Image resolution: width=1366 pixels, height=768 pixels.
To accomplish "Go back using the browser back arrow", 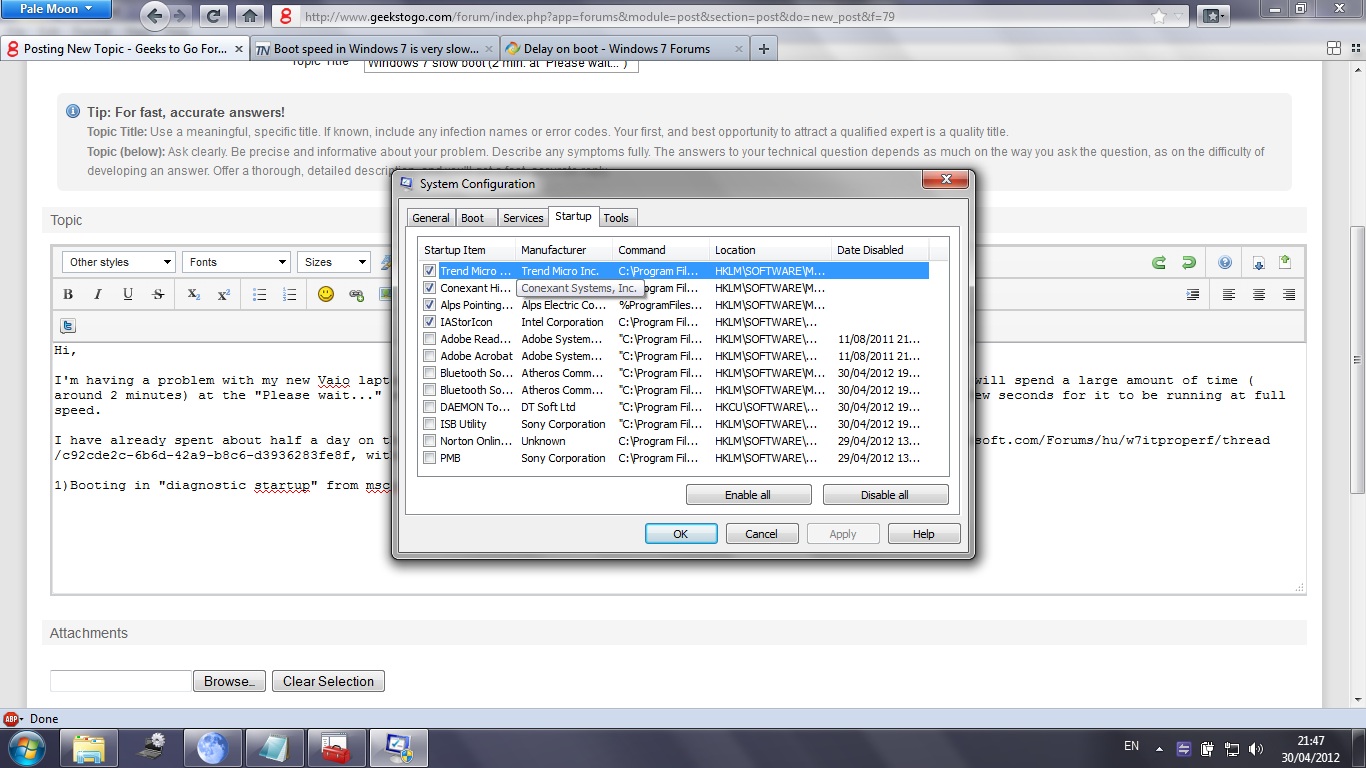I will point(154,16).
